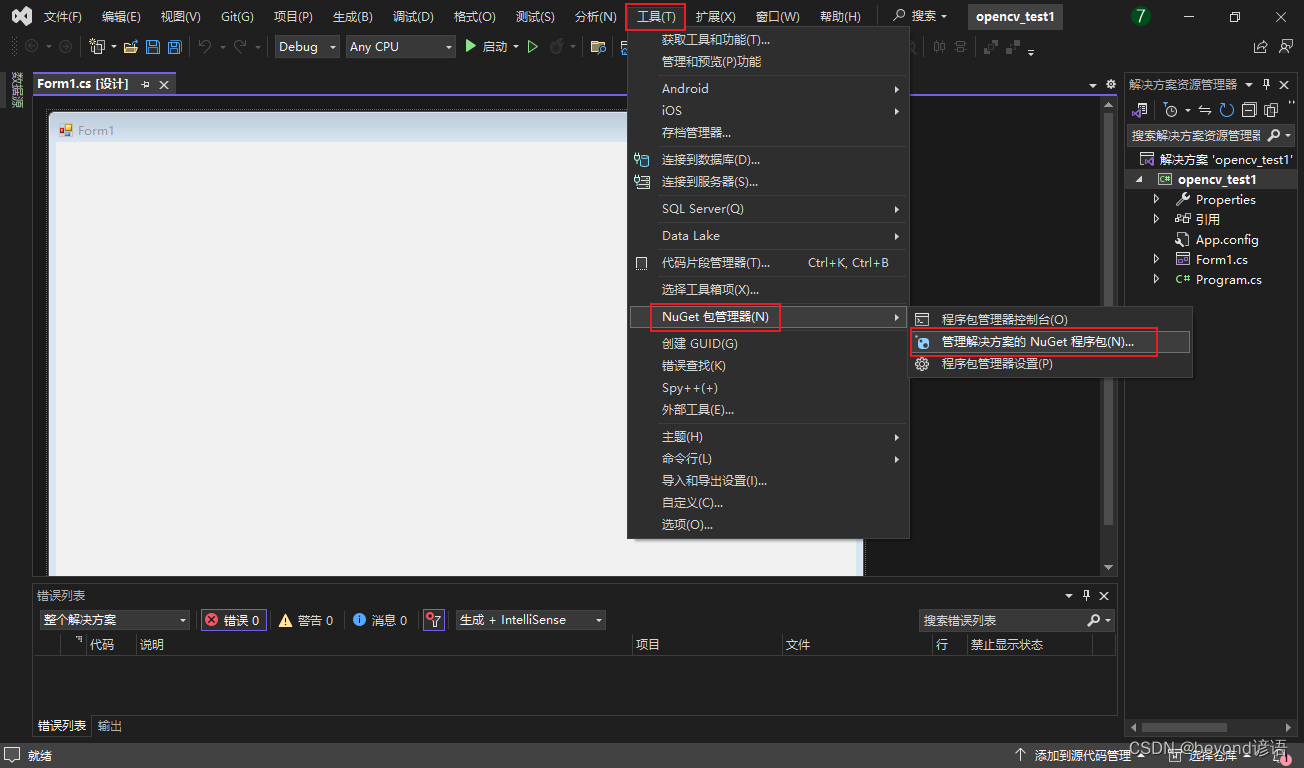Image resolution: width=1304 pixels, height=768 pixels.
Task: Click the Center Horizontally layout icon
Action: pyautogui.click(x=939, y=47)
